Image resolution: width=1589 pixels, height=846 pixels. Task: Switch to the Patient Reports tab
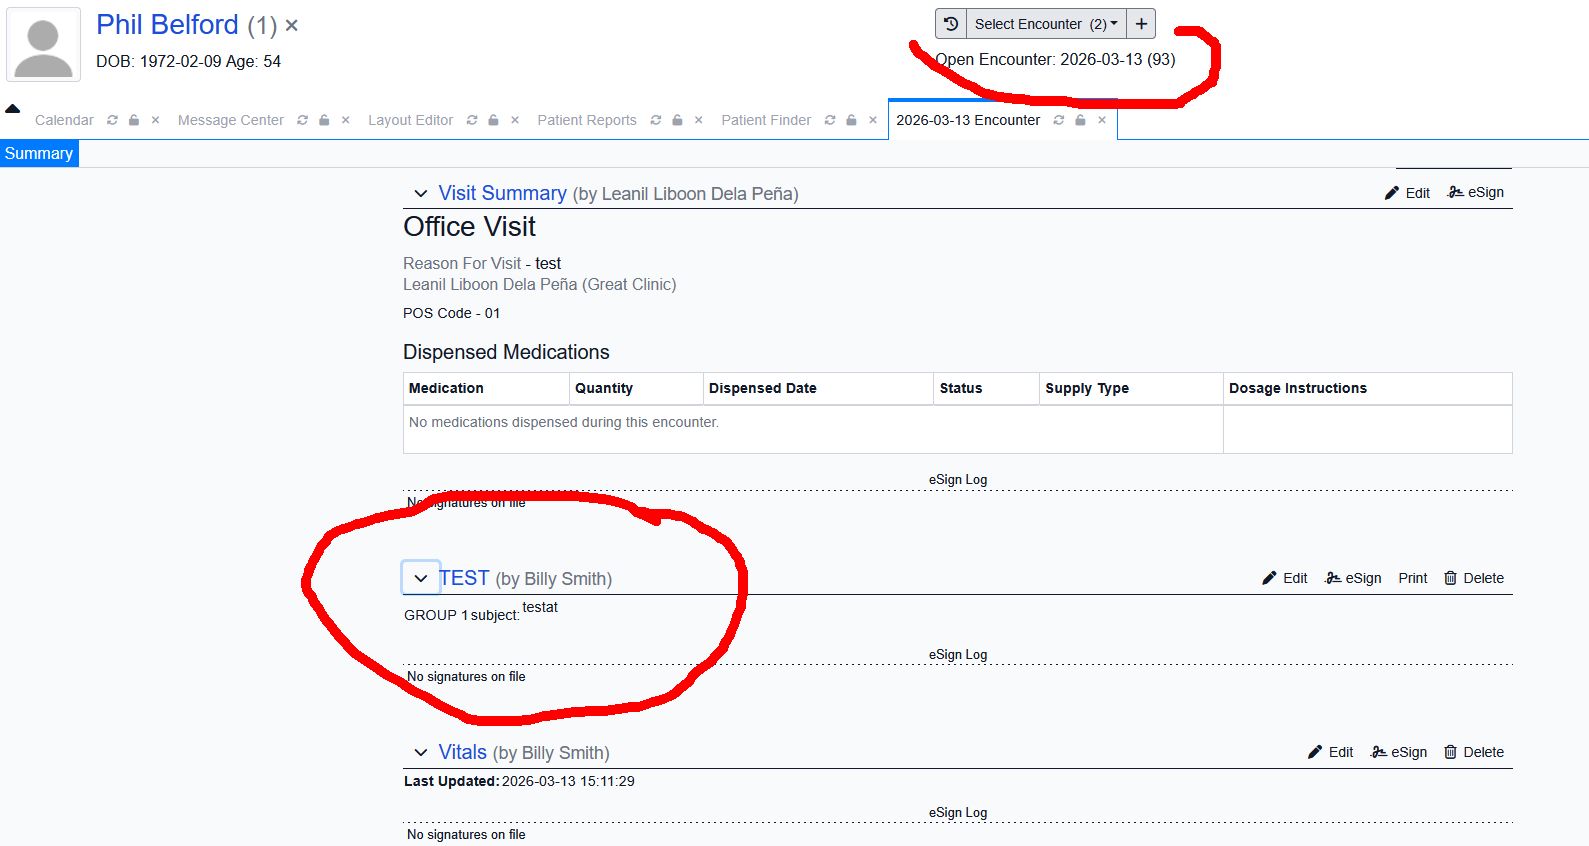tap(586, 120)
